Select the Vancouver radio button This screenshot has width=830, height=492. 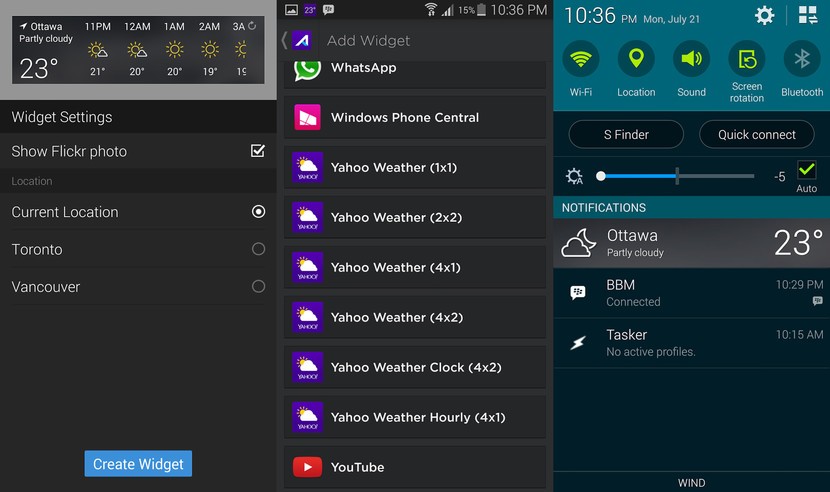pos(258,287)
